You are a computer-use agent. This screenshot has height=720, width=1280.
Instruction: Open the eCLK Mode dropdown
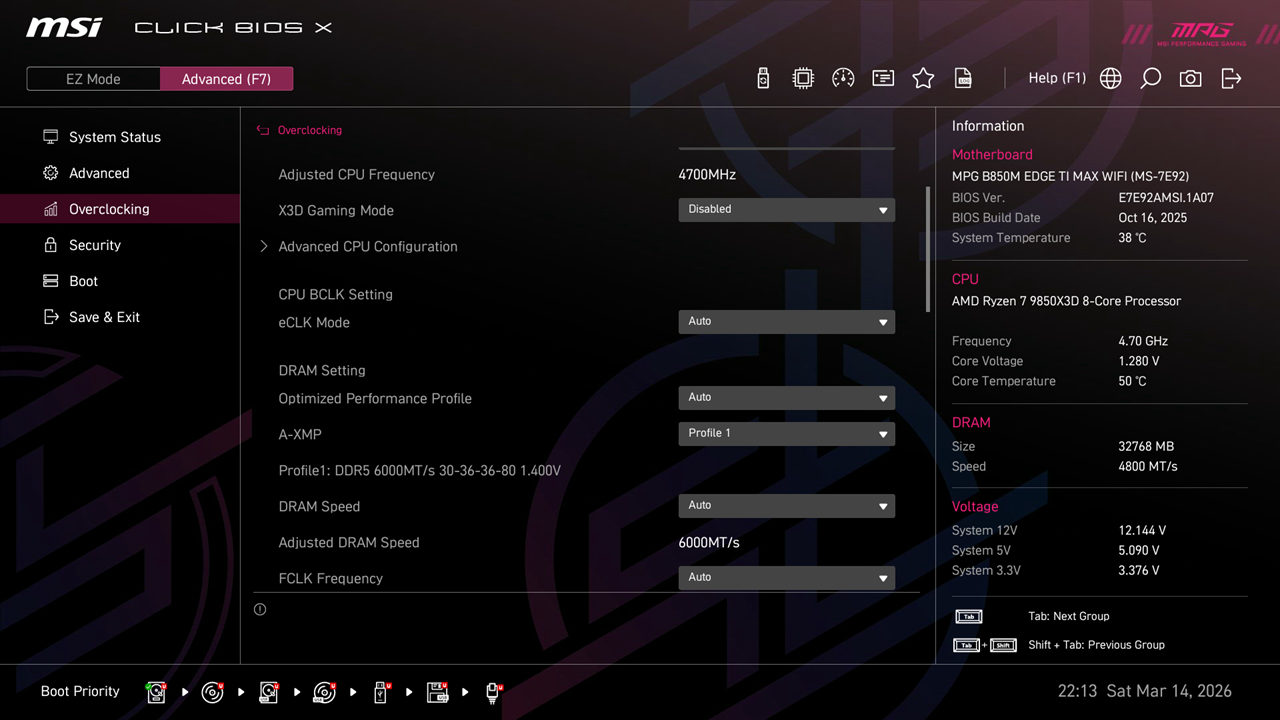(786, 322)
